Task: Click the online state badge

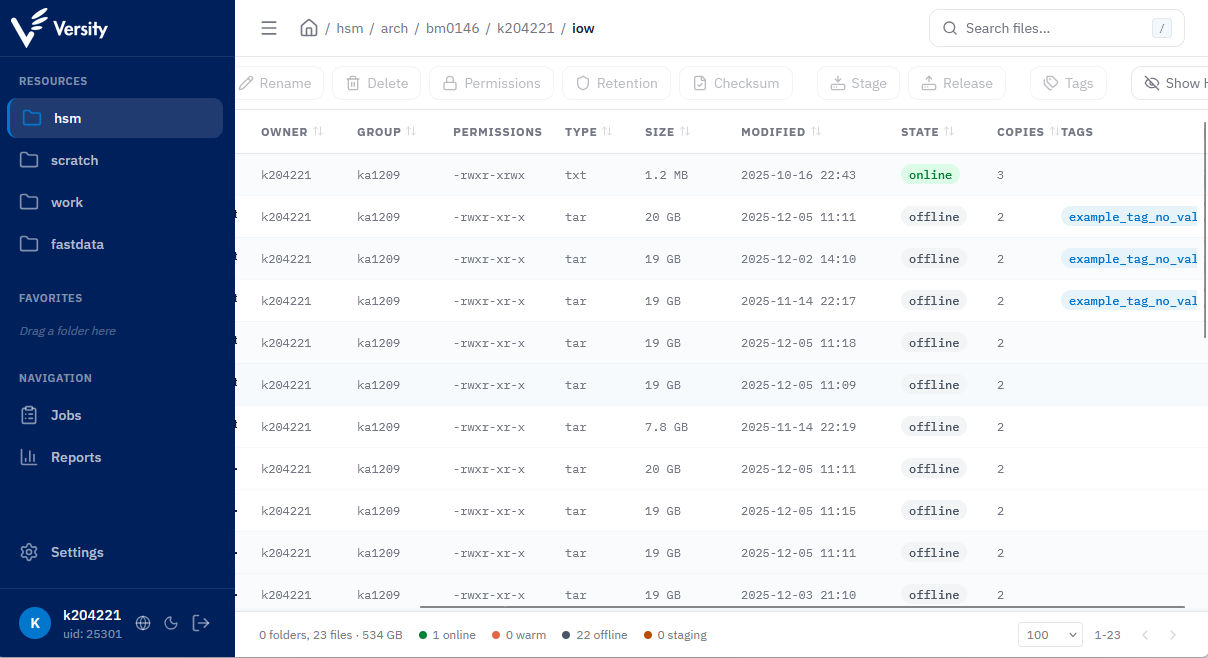Action: click(930, 175)
